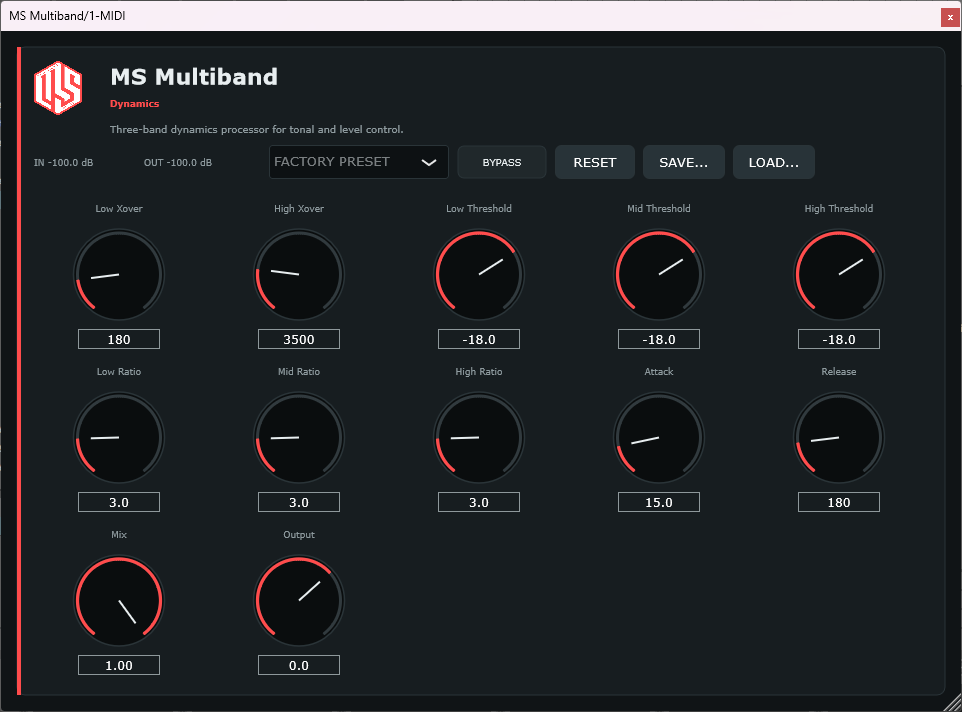Click the Low Threshold knob
The image size is (962, 712).
pyautogui.click(x=479, y=275)
